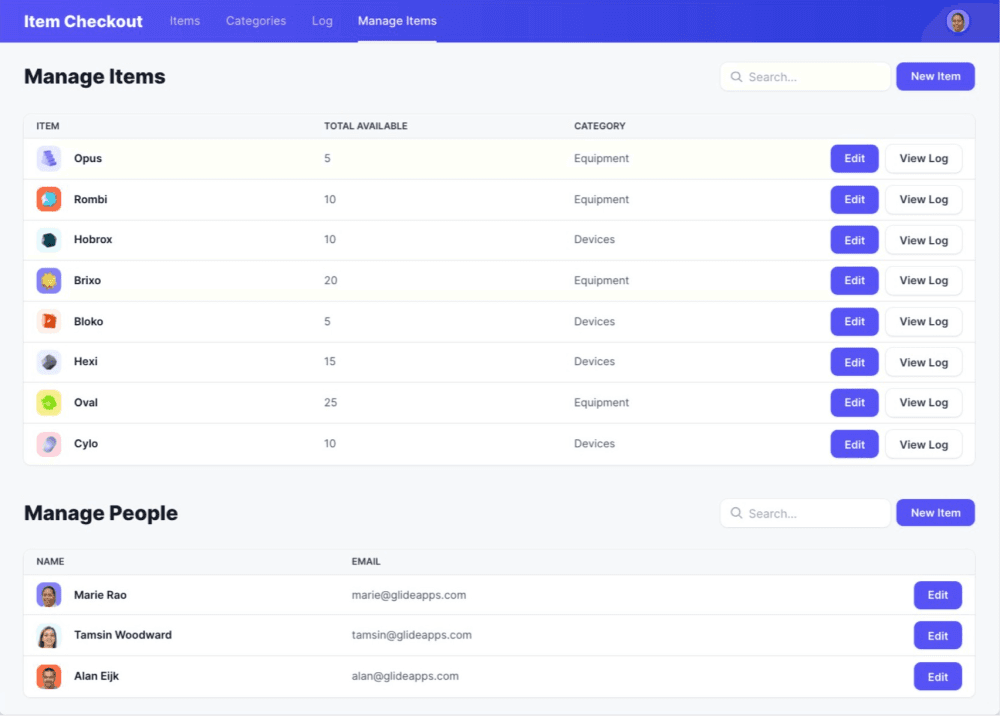Focus the Manage People search field
This screenshot has width=1000, height=716.
tap(805, 513)
